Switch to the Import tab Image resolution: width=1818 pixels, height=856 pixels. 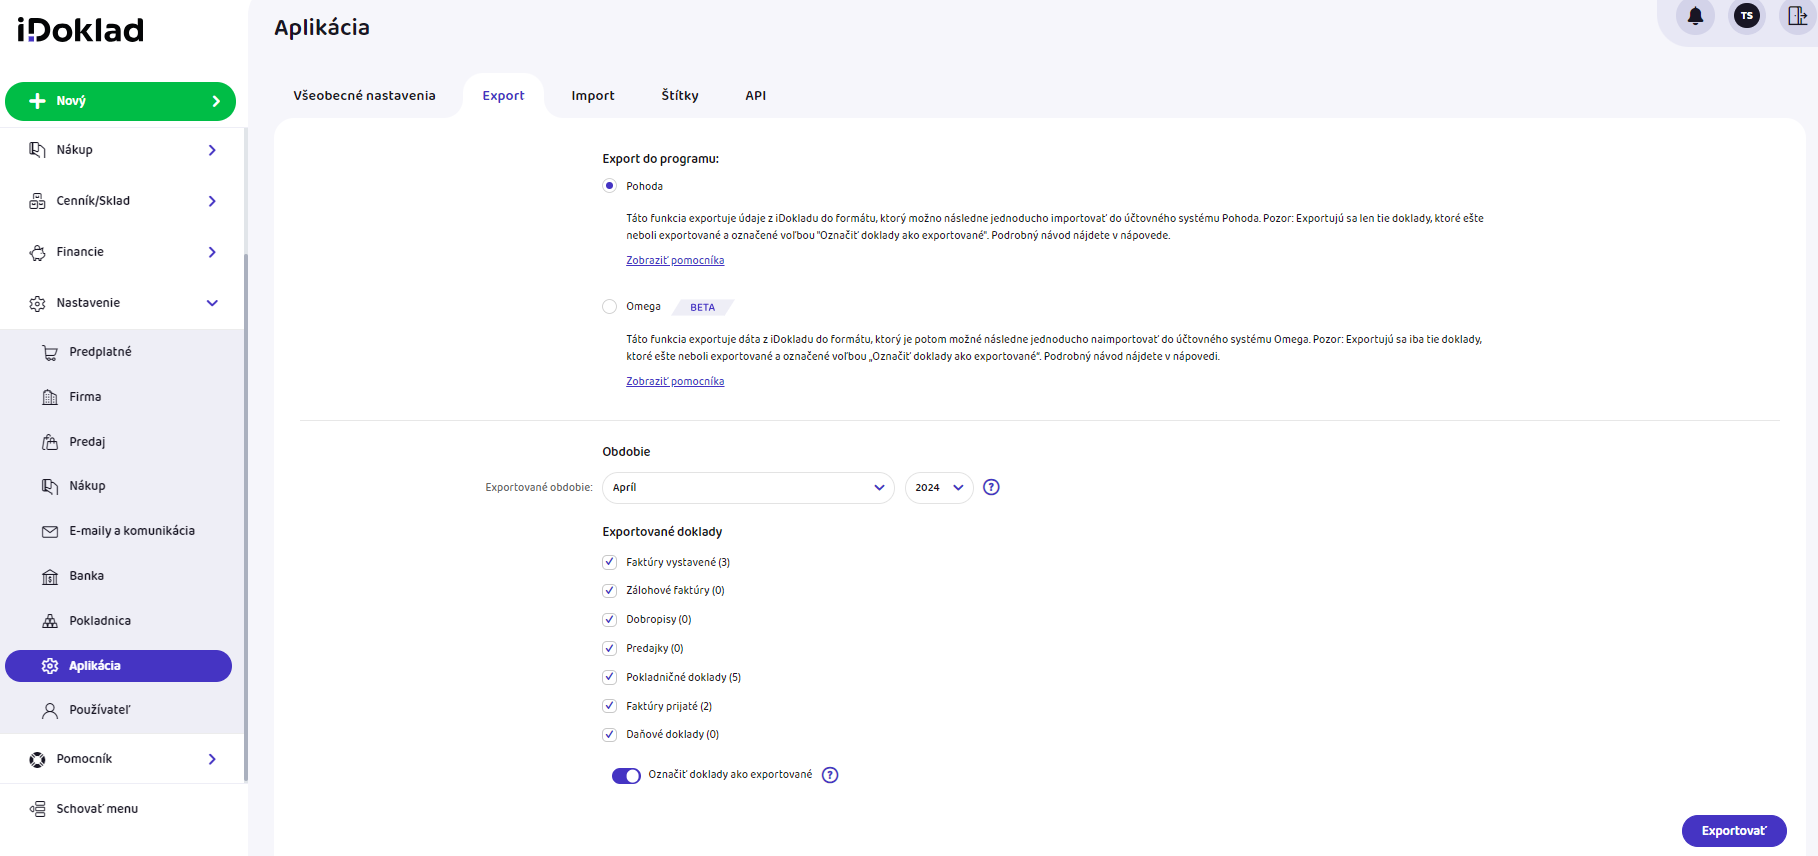point(592,96)
